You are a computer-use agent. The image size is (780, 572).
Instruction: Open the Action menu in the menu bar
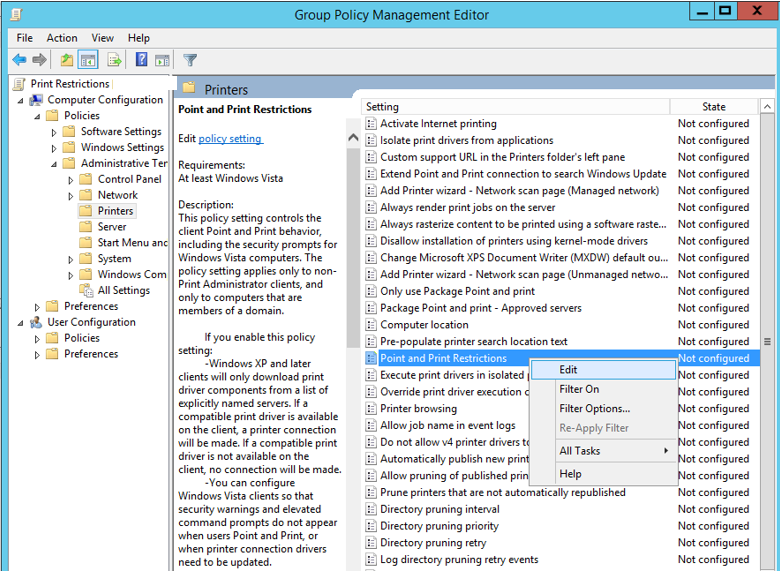[x=62, y=38]
